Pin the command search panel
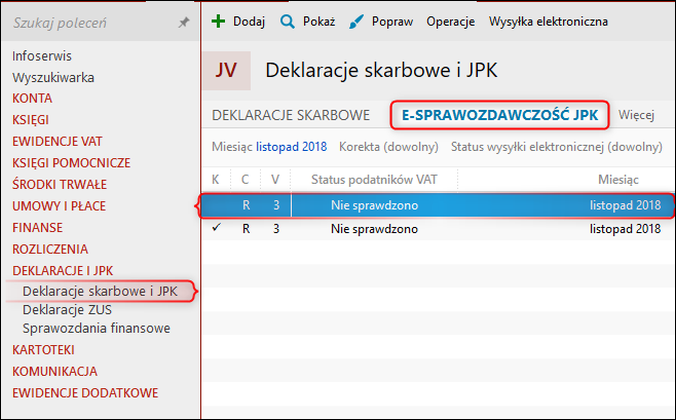676x420 pixels. coord(184,22)
